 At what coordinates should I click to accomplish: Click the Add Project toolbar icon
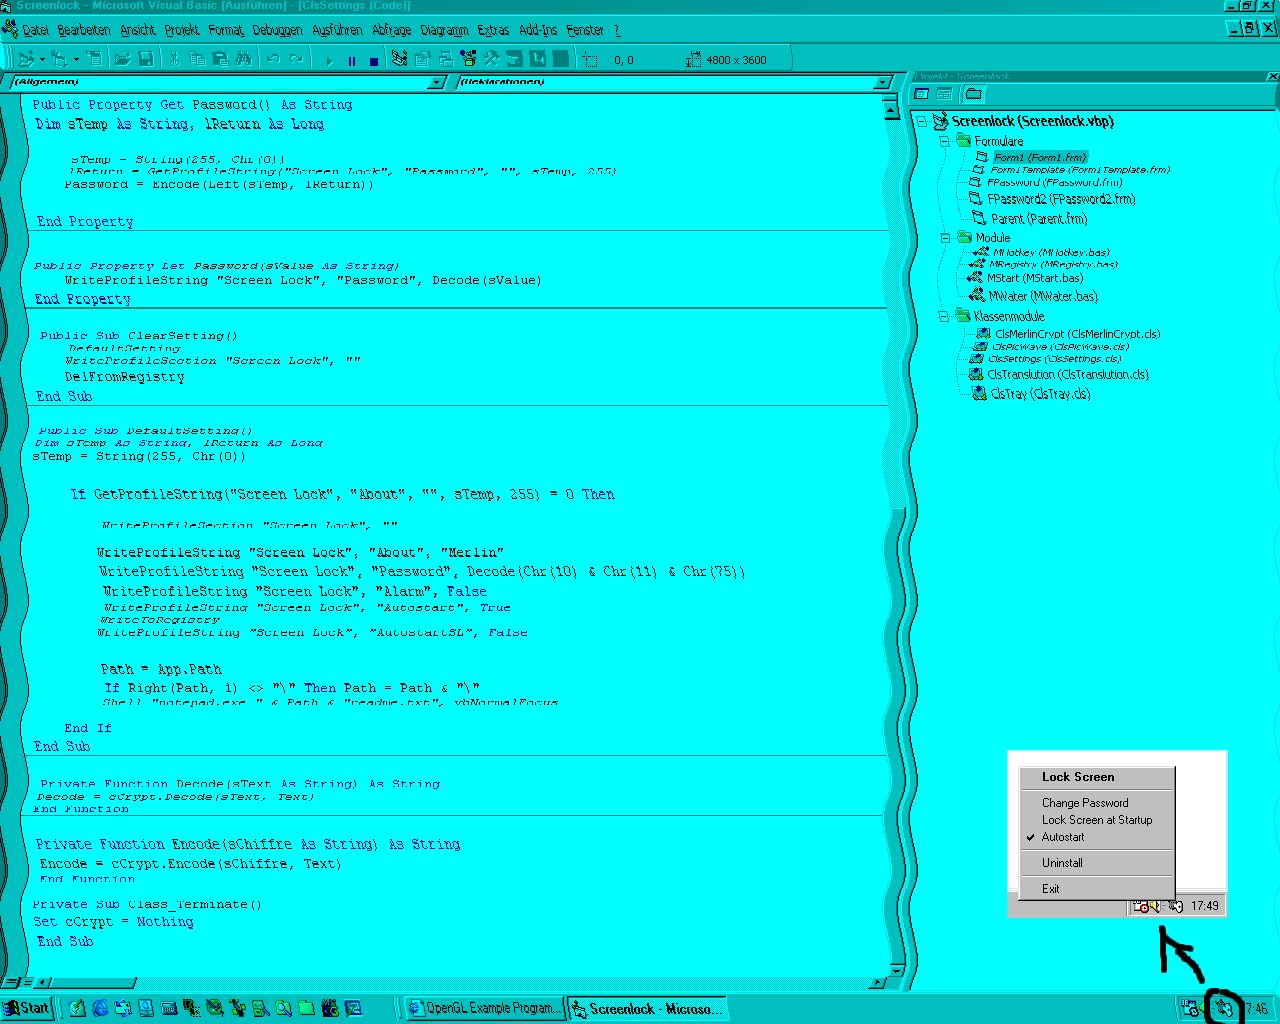26,60
